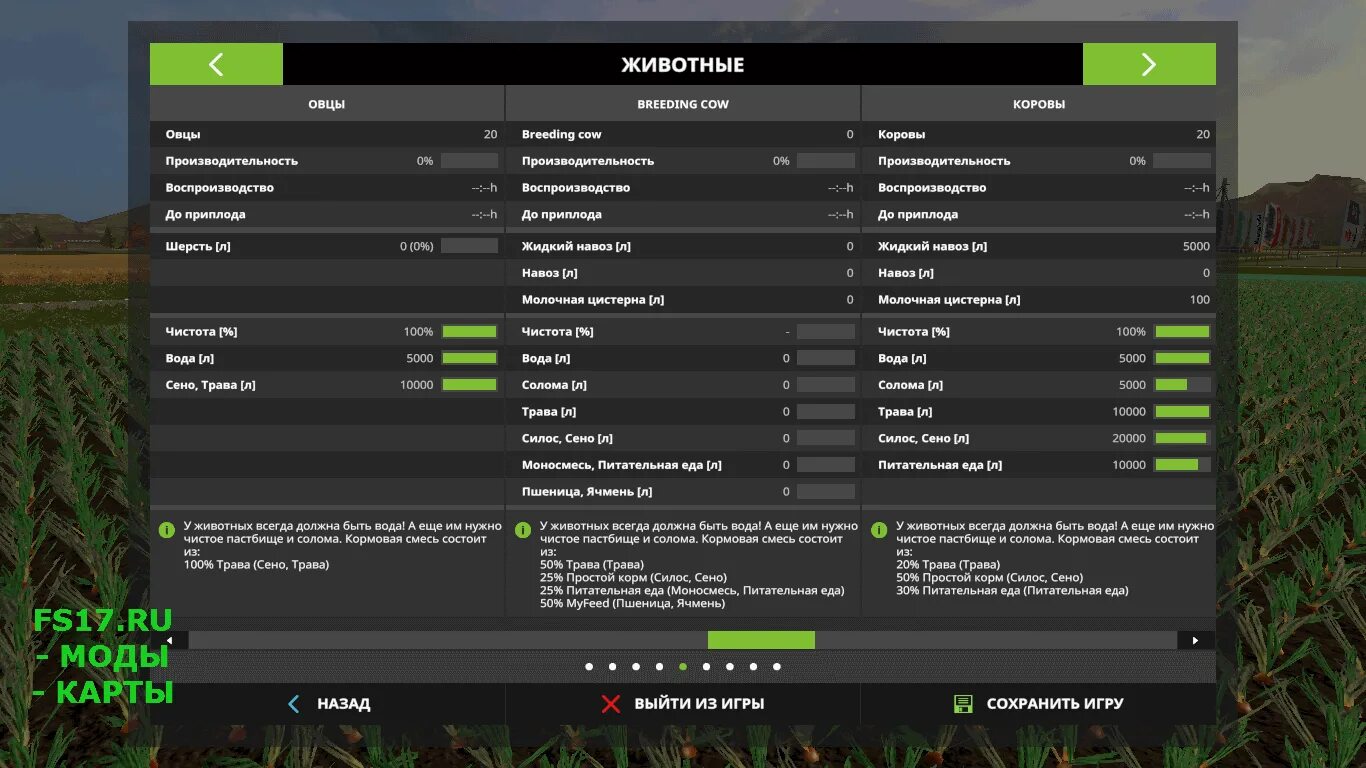Image resolution: width=1366 pixels, height=768 pixels.
Task: Click cows Чистота value 100%
Action: [x=1131, y=331]
